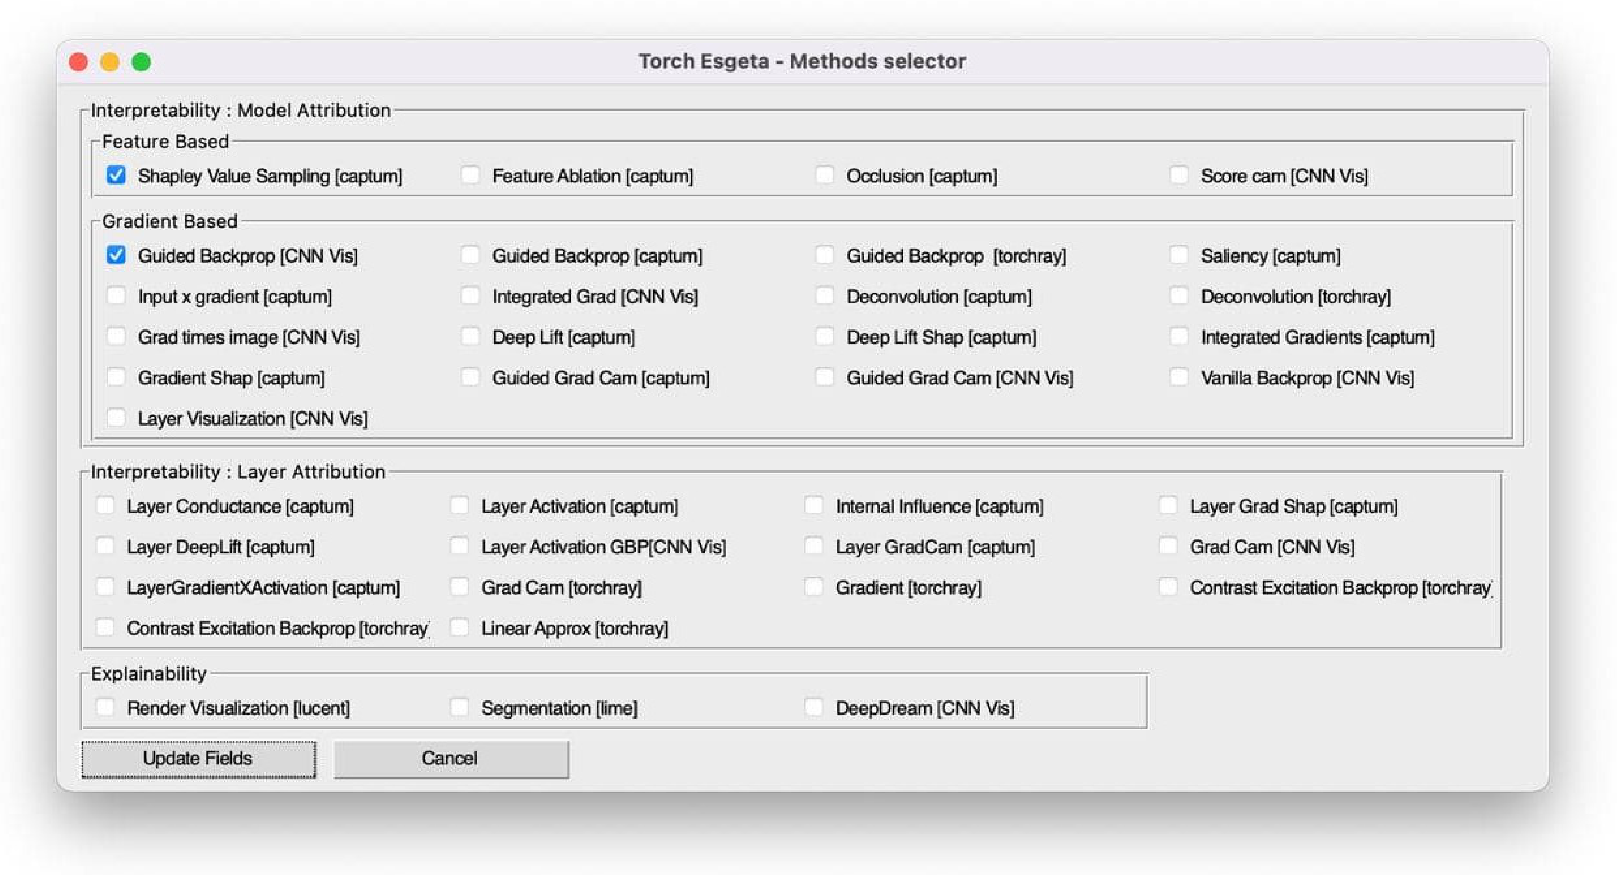Screen dimensions: 1617x875
Task: Toggle Deep Lift Shap [captum] checkbox
Action: tap(825, 337)
